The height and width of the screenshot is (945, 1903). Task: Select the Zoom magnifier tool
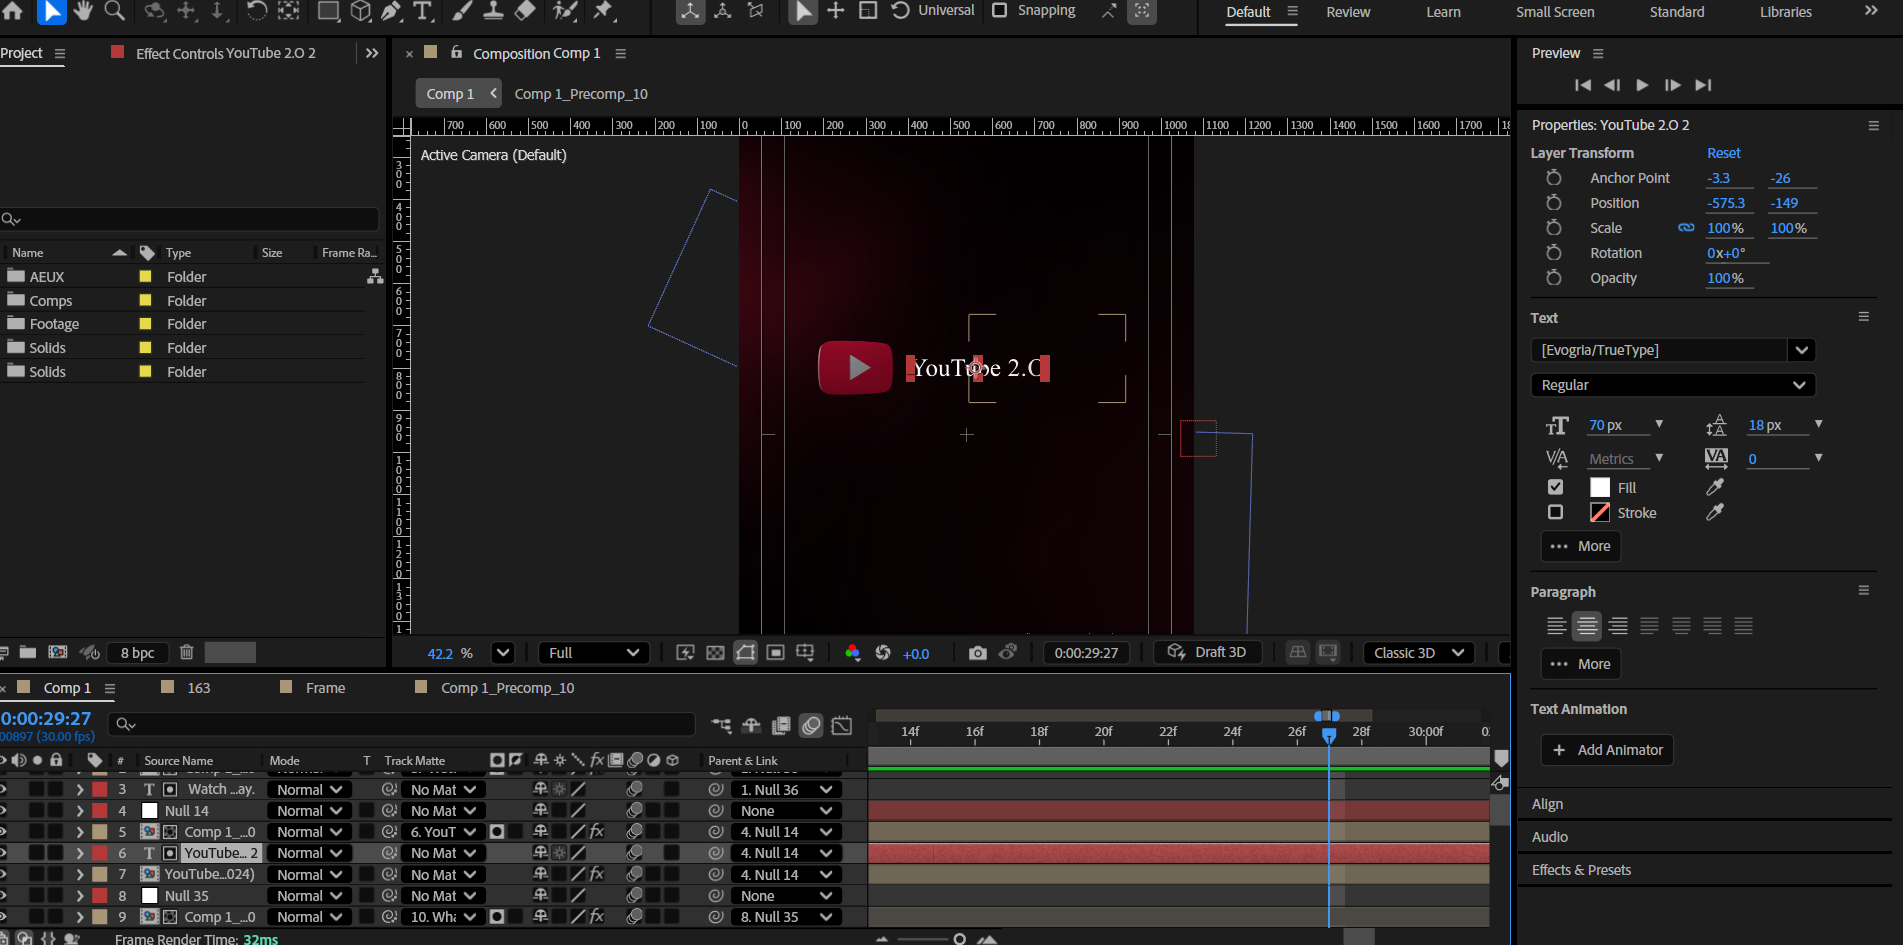point(115,11)
